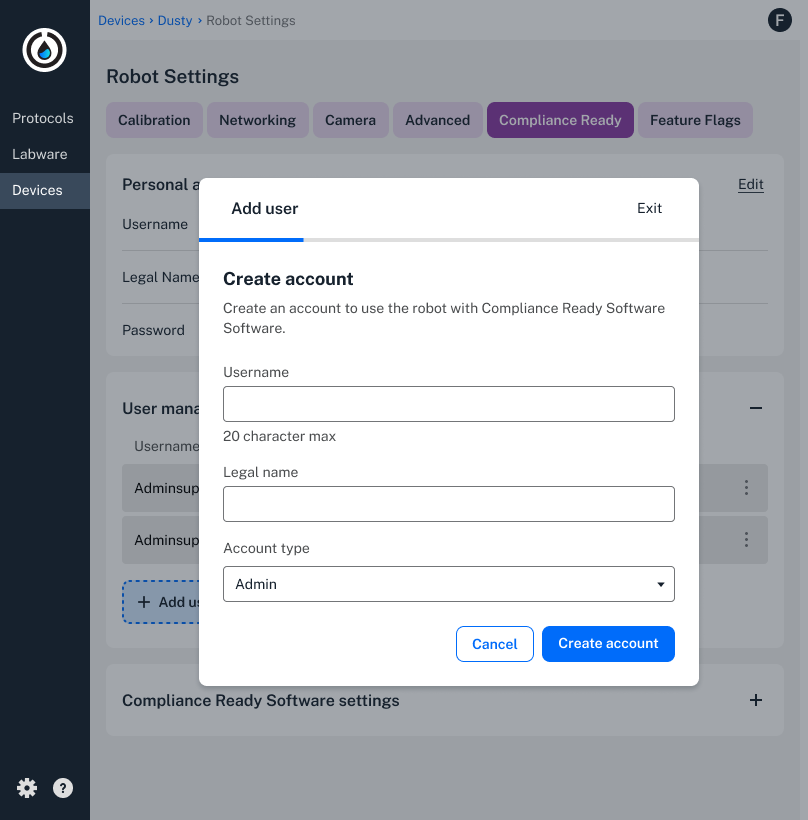This screenshot has width=808, height=820.
Task: Click the '20 character max' hint text
Action: [279, 436]
